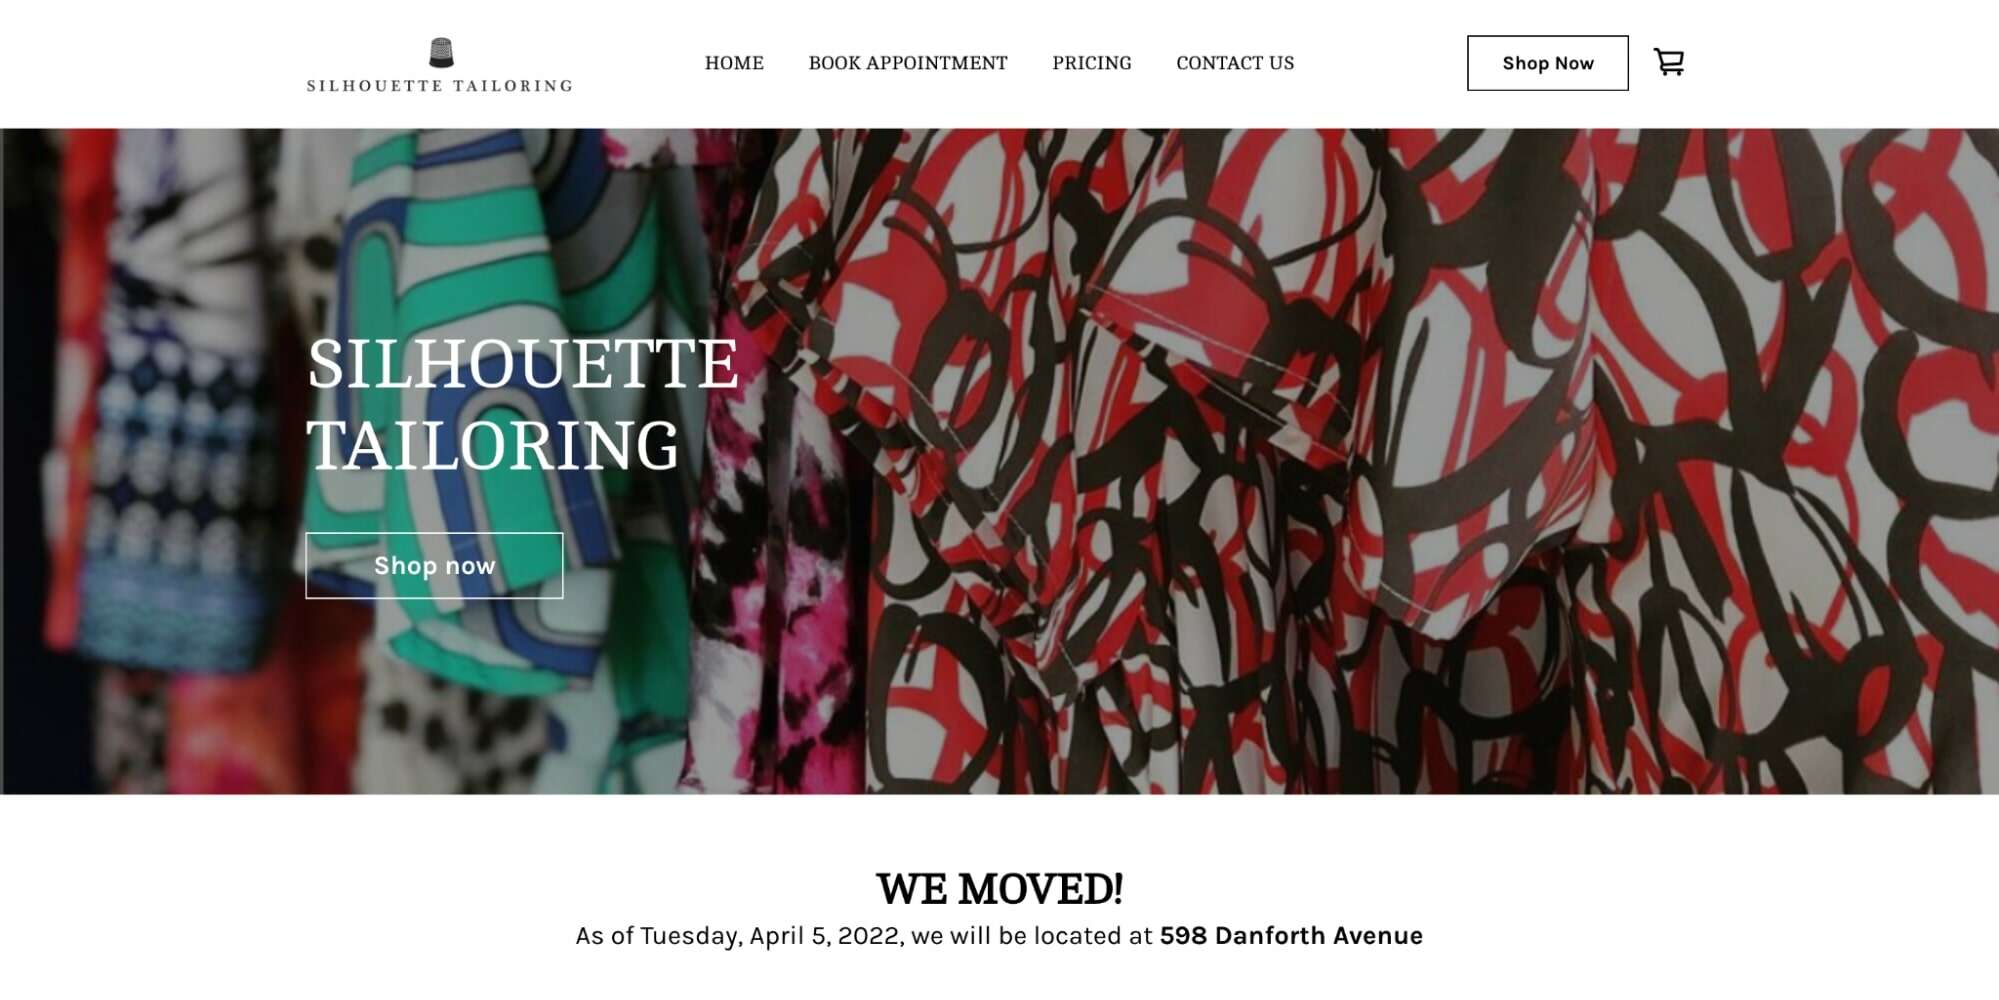The width and height of the screenshot is (1999, 1000).
Task: Open the Contact Us page
Action: (1235, 63)
